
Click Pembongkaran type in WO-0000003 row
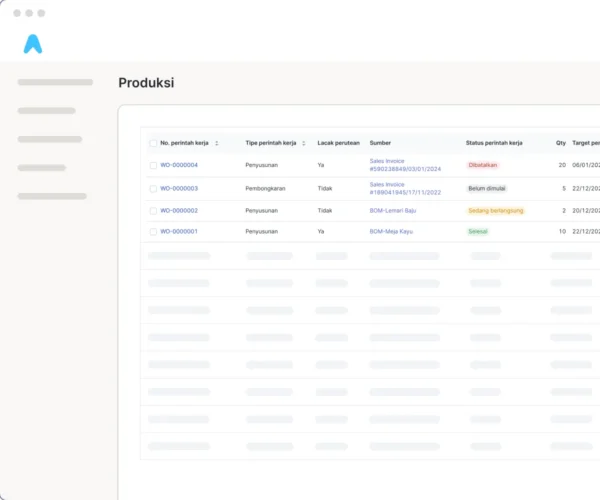[x=265, y=188]
